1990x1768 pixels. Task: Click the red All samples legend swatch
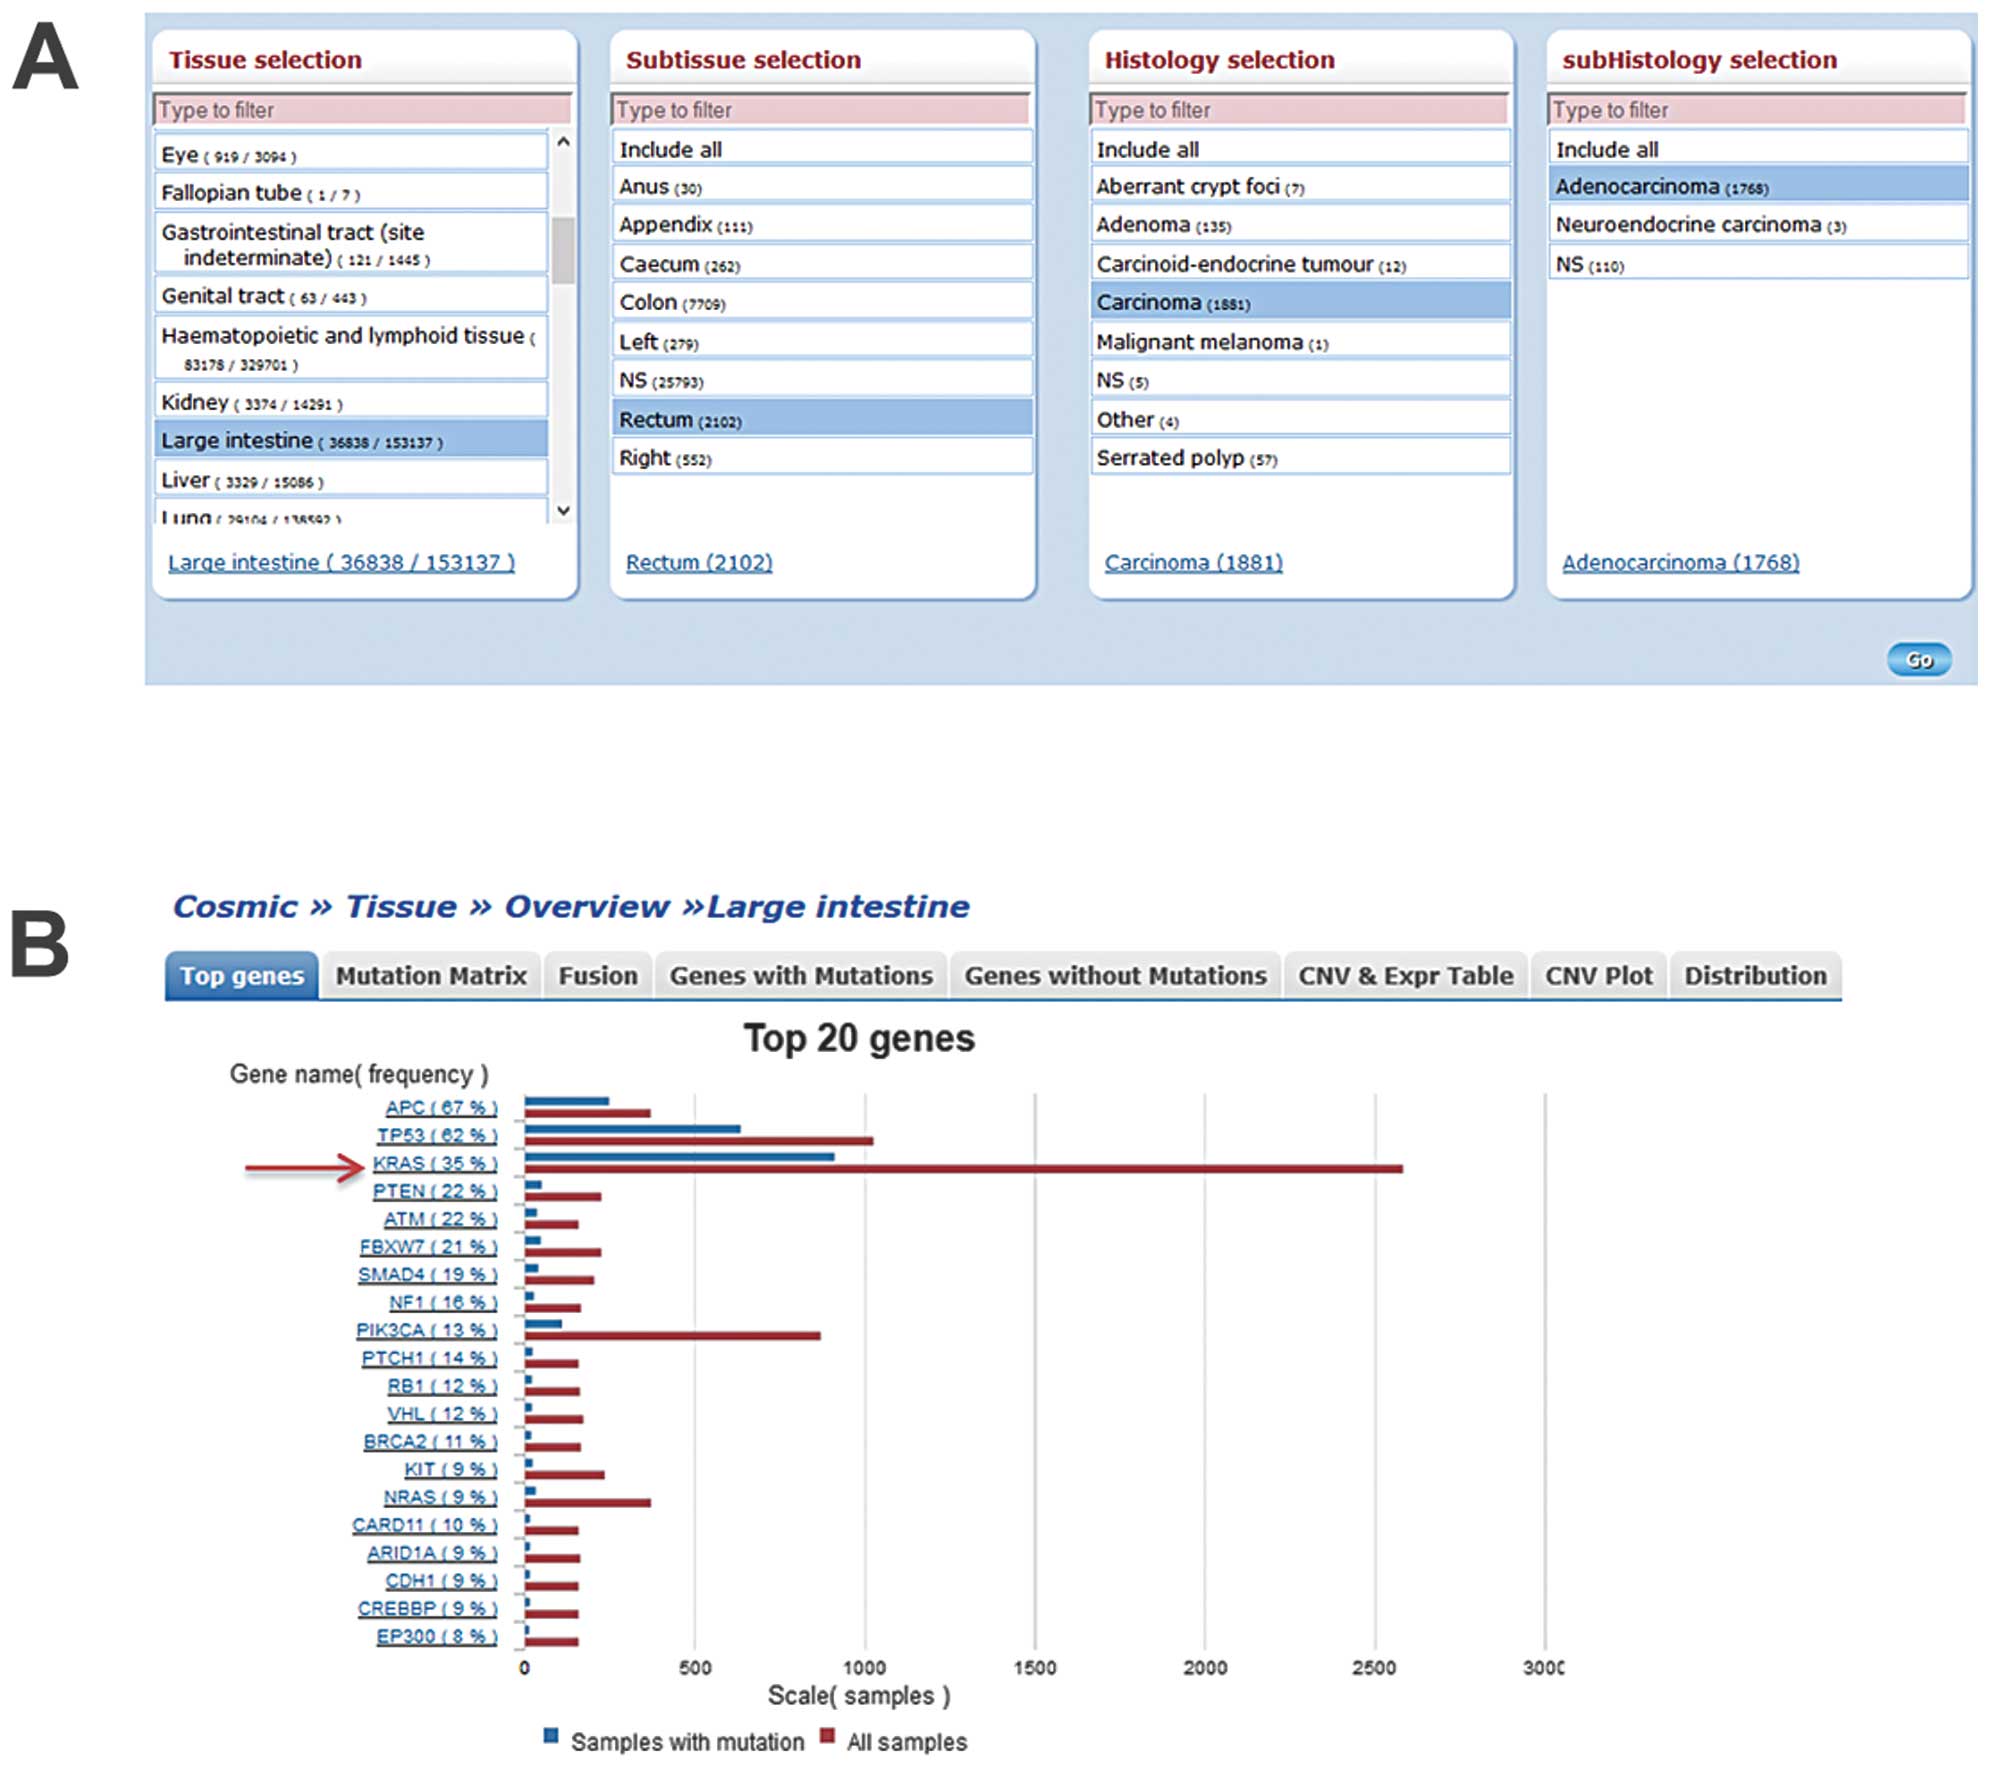pos(827,1735)
